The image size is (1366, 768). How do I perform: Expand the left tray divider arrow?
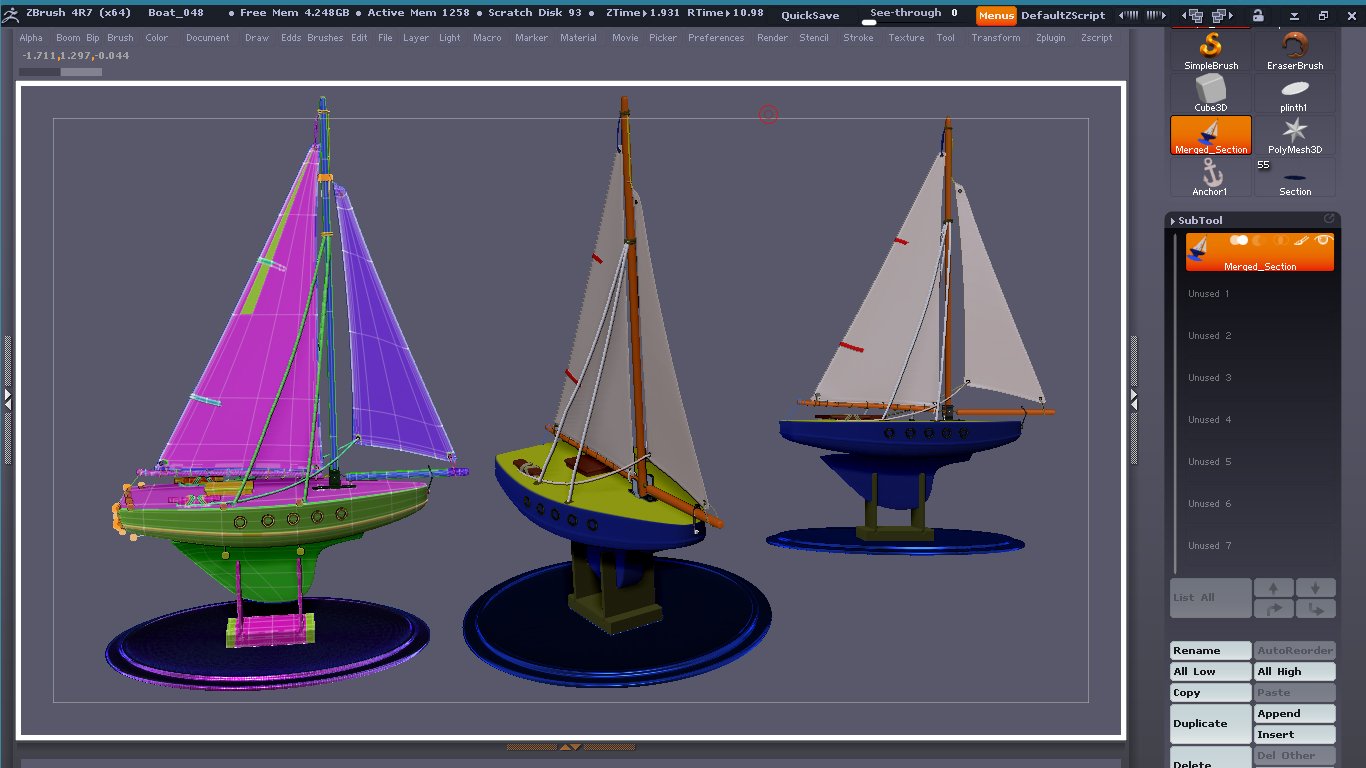7,398
